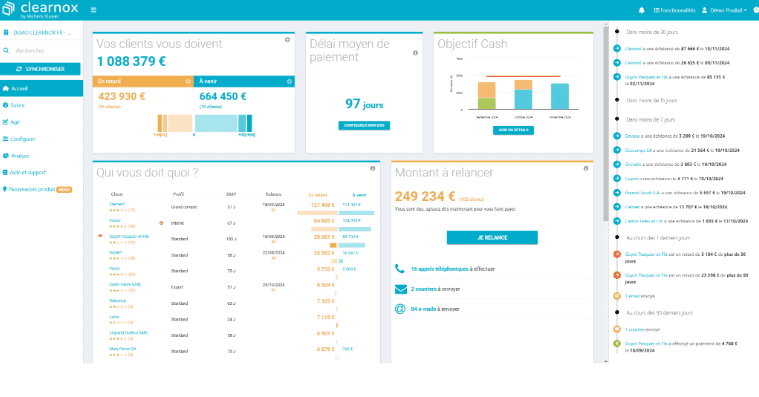Click the info icon on Montant à relancer card
Viewport: 759px width, 397px height.
click(586, 168)
